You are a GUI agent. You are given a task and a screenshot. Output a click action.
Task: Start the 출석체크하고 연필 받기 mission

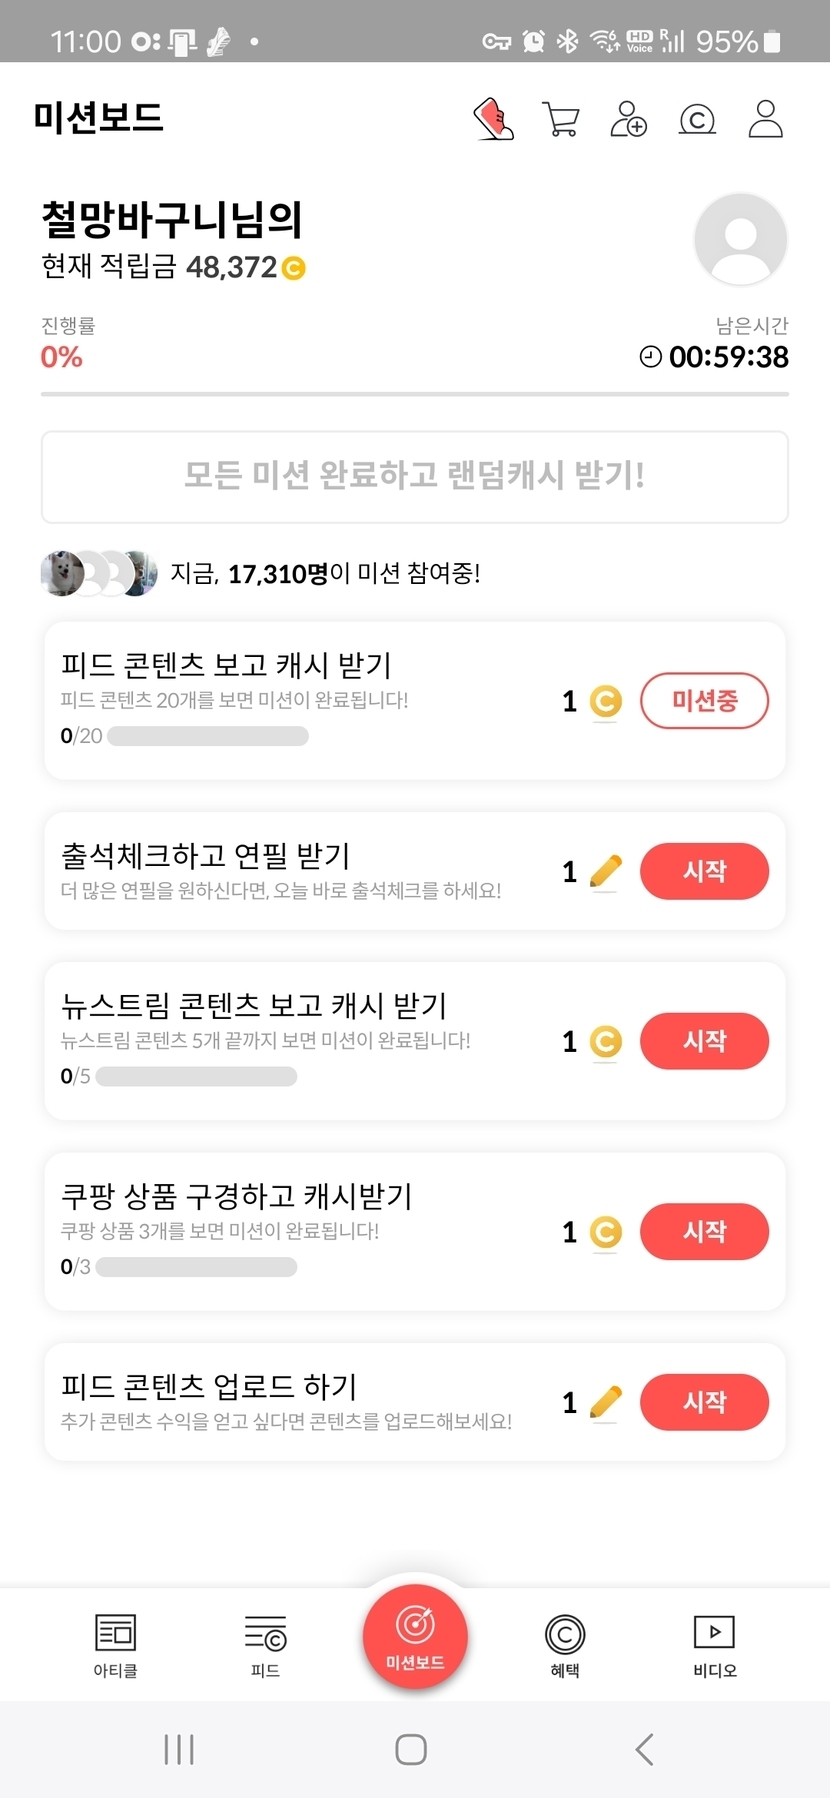[x=704, y=871]
